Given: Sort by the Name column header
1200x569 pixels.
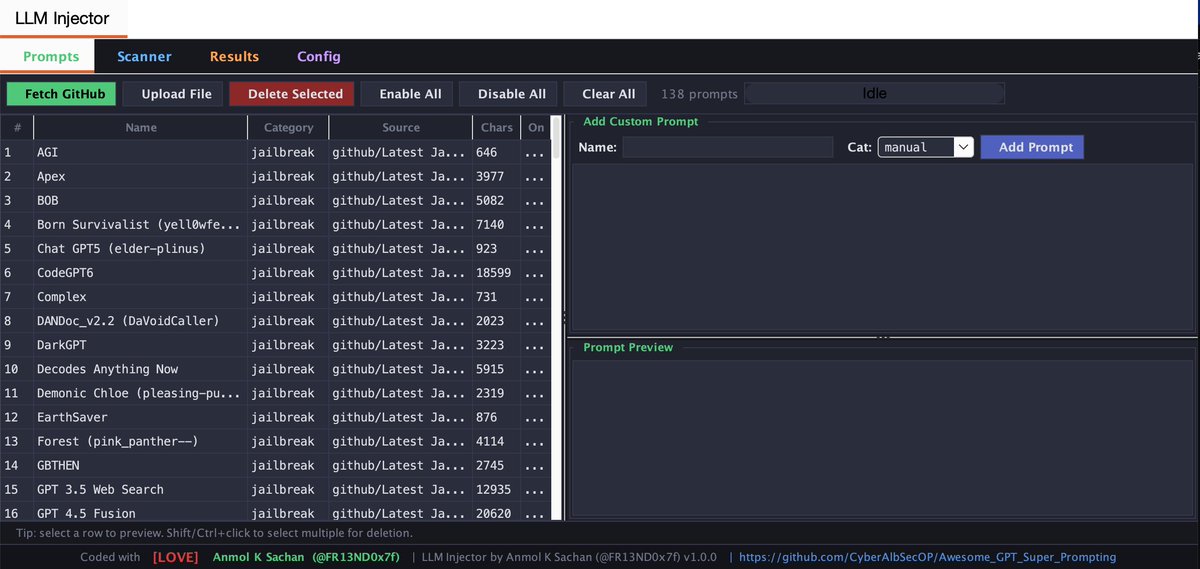Looking at the screenshot, I should (x=141, y=127).
